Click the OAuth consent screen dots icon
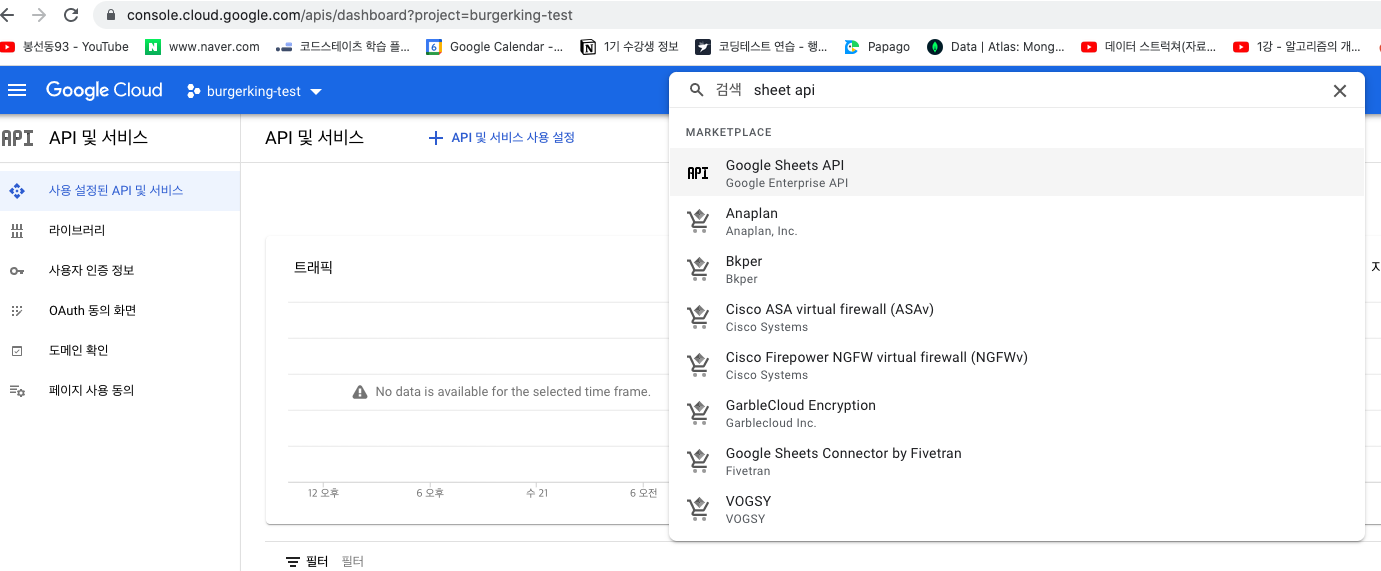The width and height of the screenshot is (1381, 571). 17,311
